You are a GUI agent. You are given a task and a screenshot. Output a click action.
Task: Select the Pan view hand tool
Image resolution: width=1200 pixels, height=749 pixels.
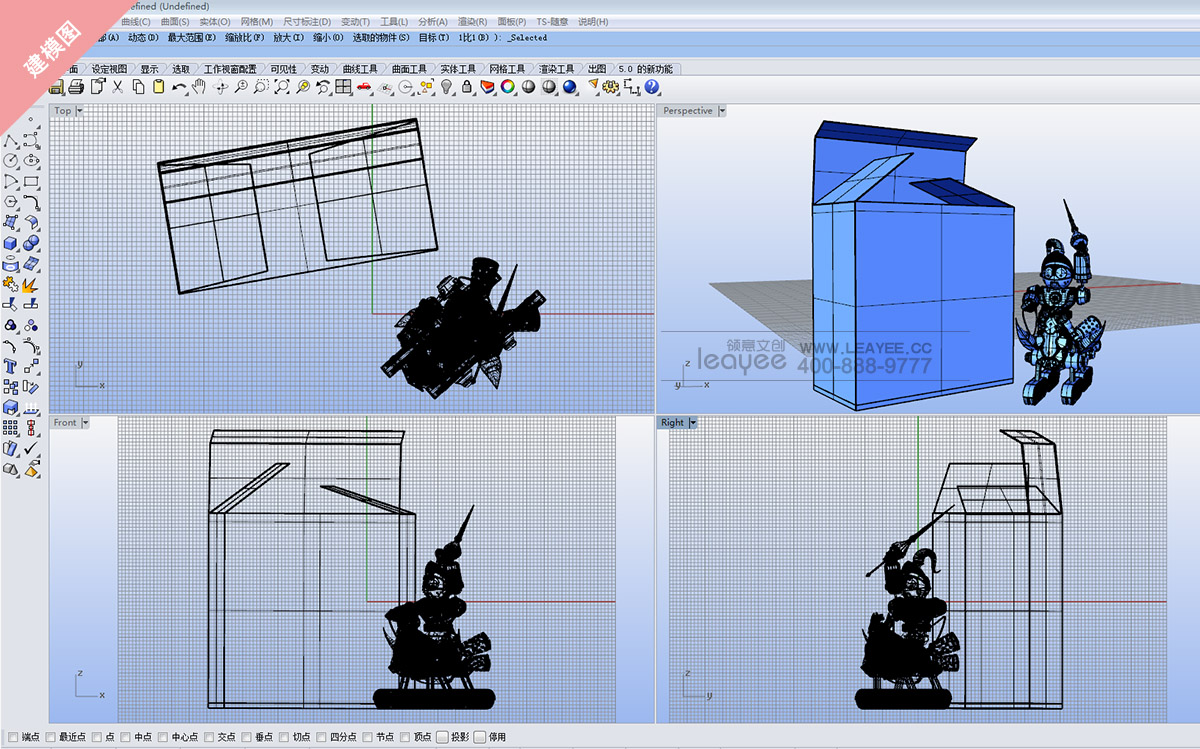click(x=199, y=88)
